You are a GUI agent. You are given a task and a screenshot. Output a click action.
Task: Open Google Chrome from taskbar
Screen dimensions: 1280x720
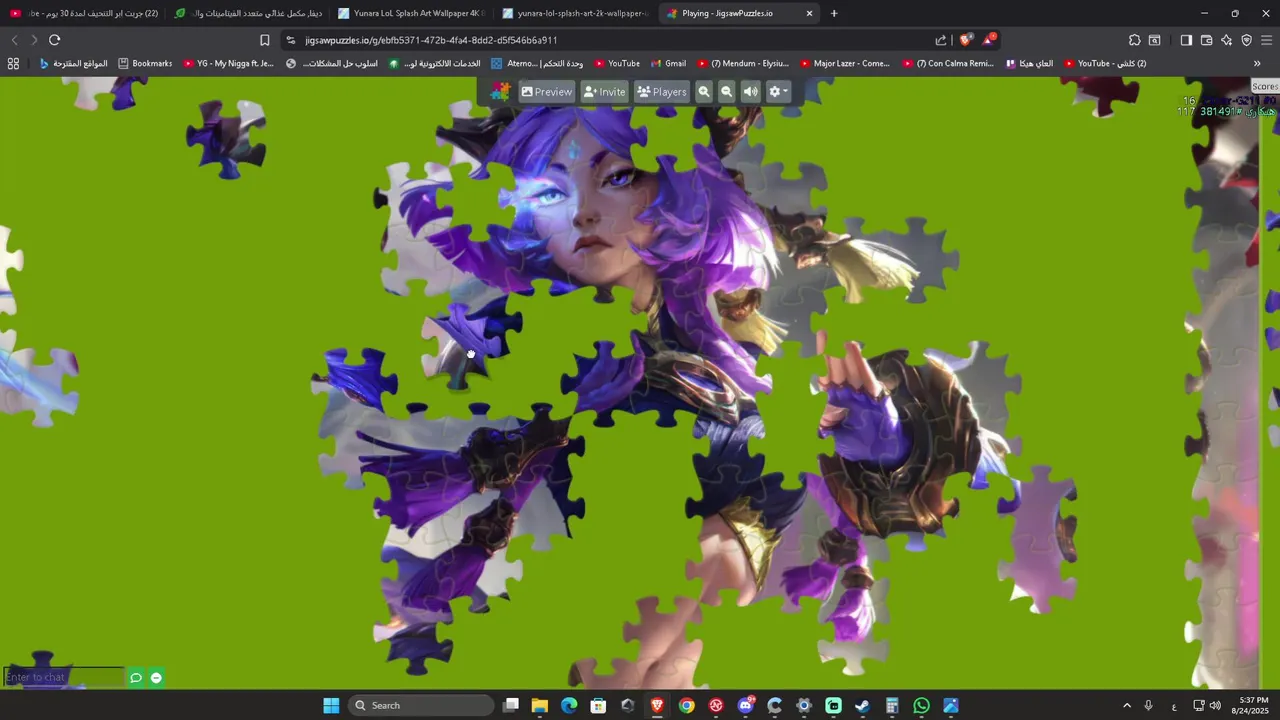coord(686,705)
